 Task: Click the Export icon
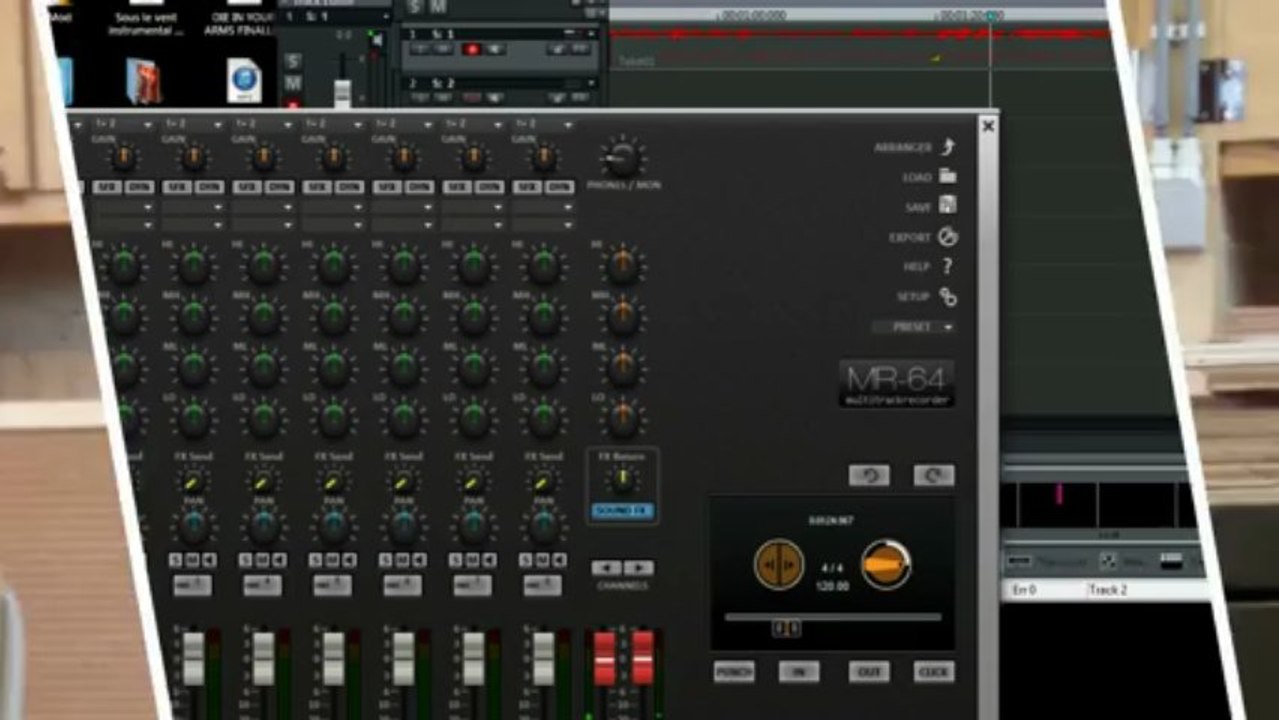(x=947, y=237)
